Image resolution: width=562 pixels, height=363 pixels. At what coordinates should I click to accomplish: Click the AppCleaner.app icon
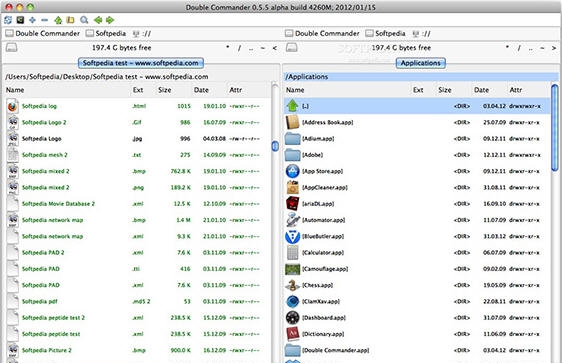(292, 187)
